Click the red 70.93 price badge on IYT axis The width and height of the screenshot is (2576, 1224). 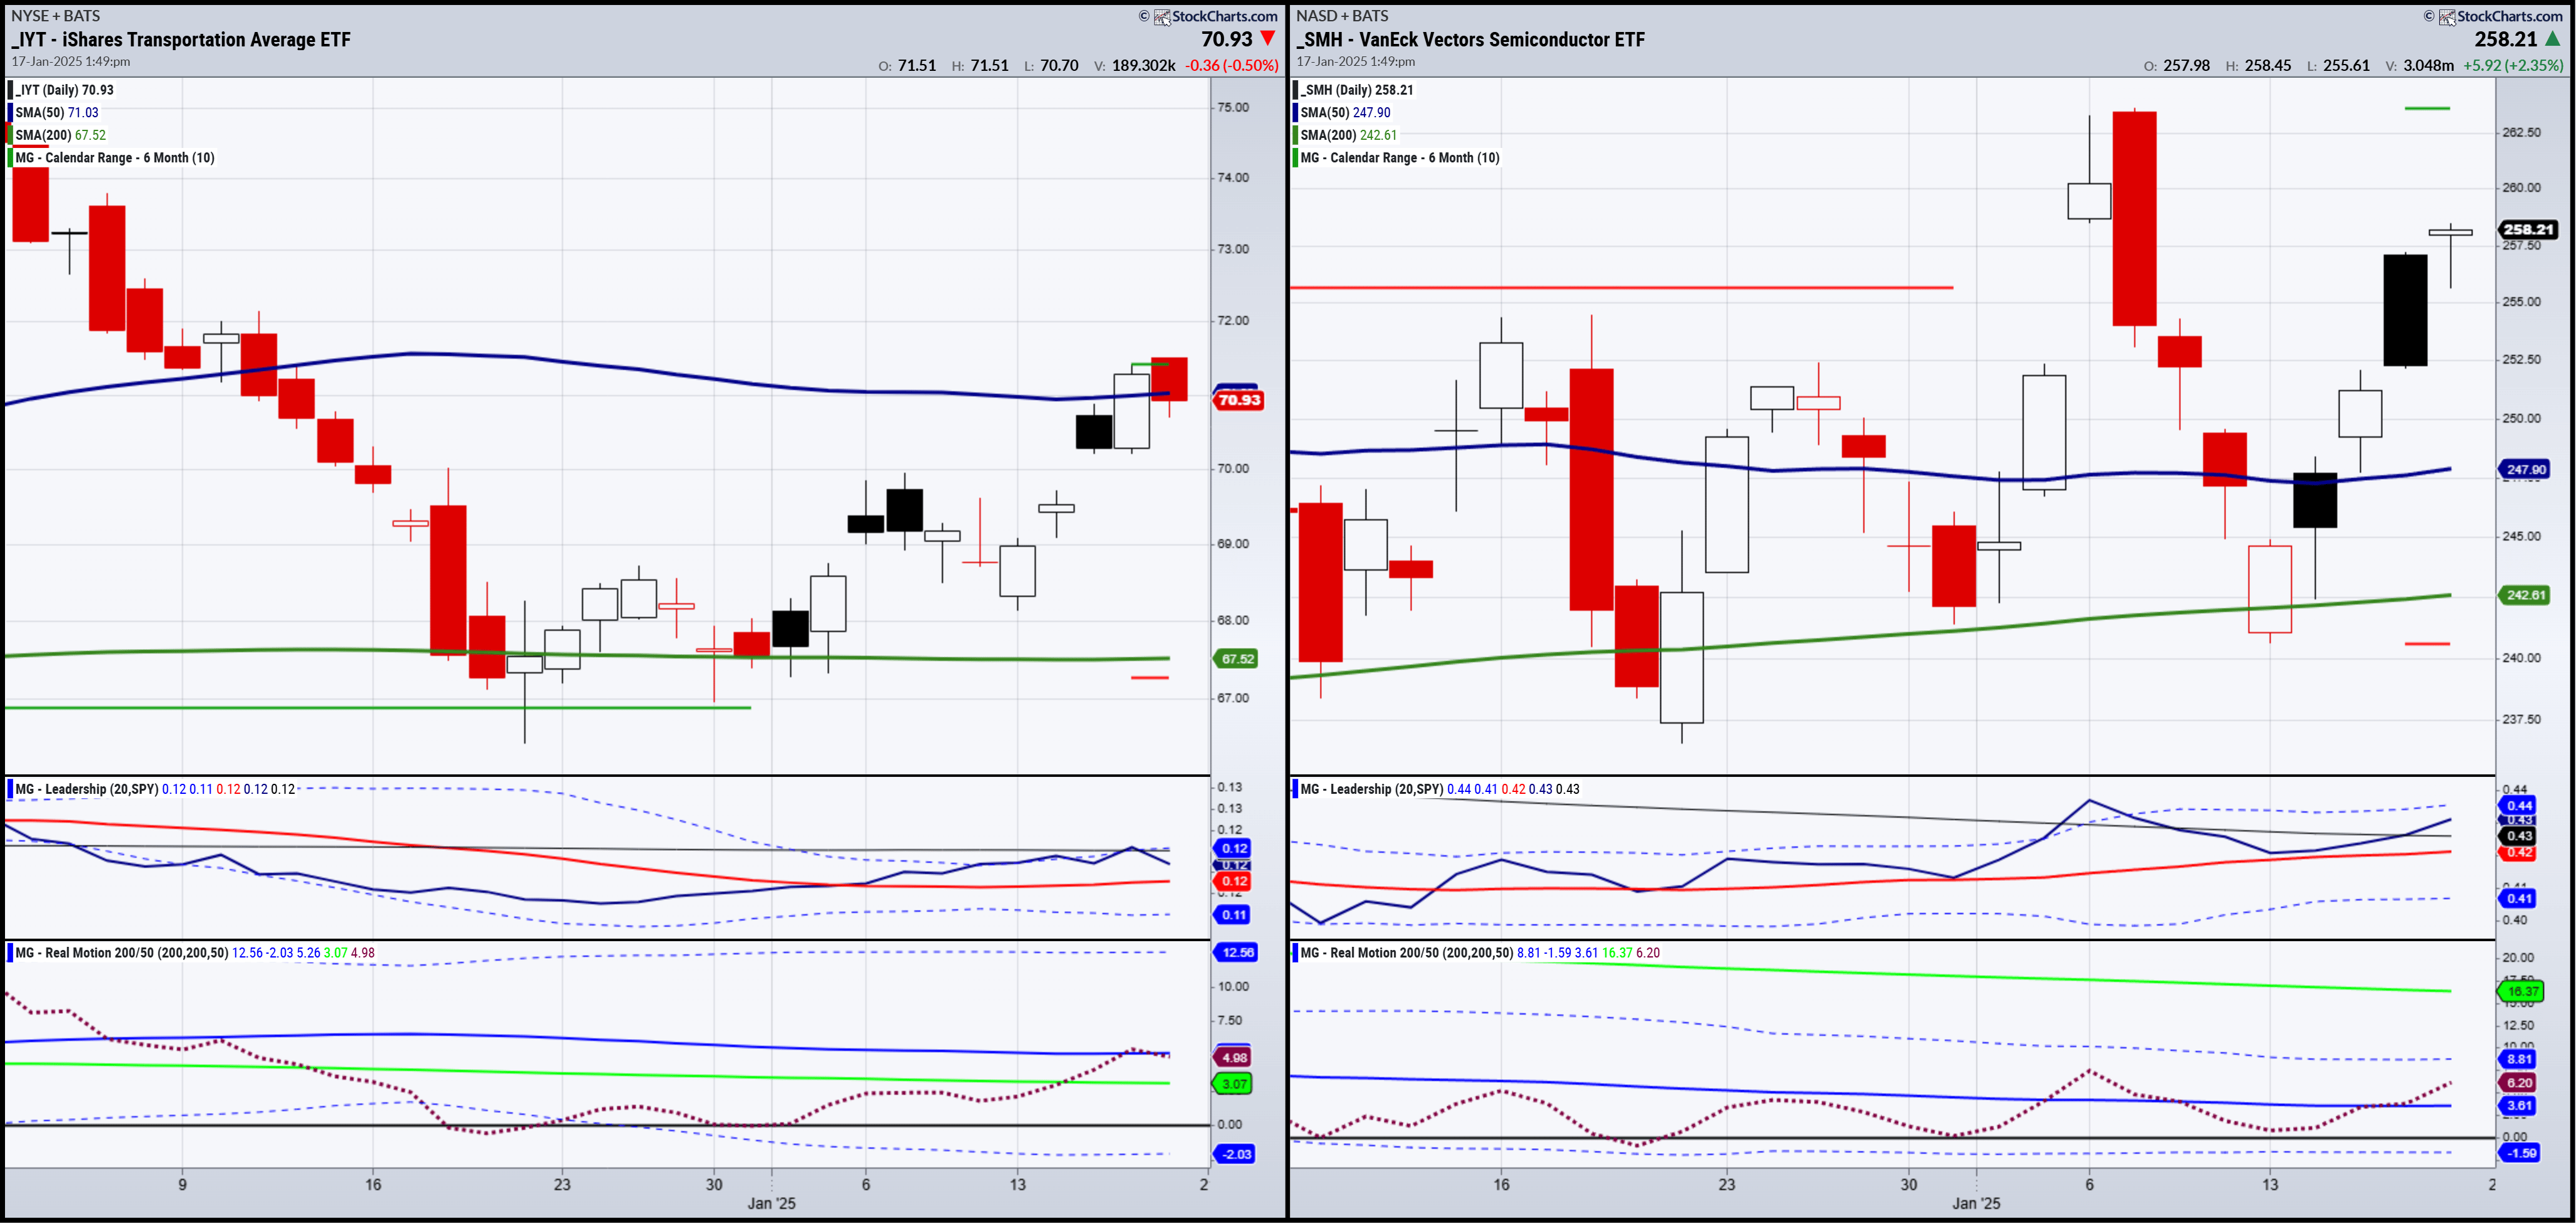(x=1238, y=400)
